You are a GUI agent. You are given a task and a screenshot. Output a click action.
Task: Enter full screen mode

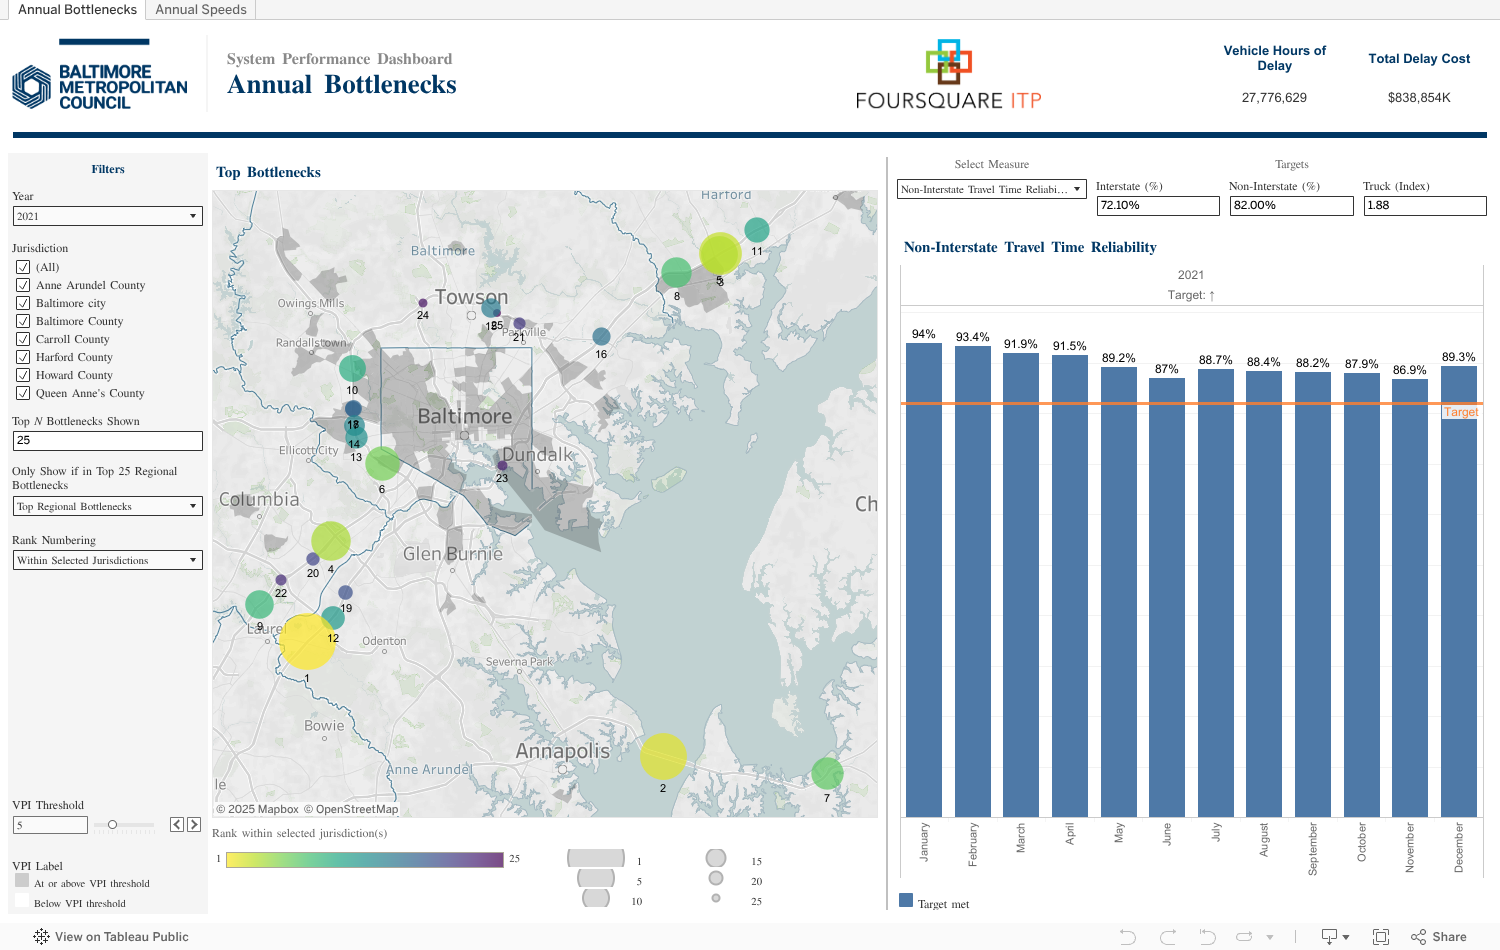1381,937
